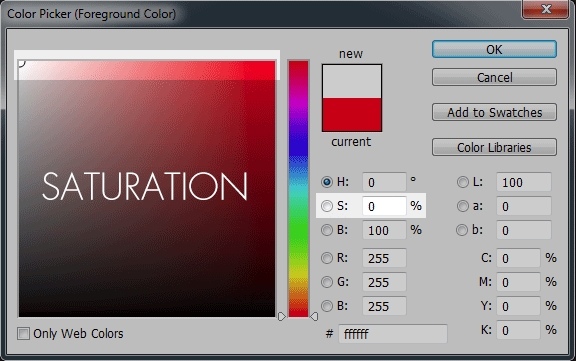Confirm the color with the OK button
The width and height of the screenshot is (576, 361).
coord(494,49)
